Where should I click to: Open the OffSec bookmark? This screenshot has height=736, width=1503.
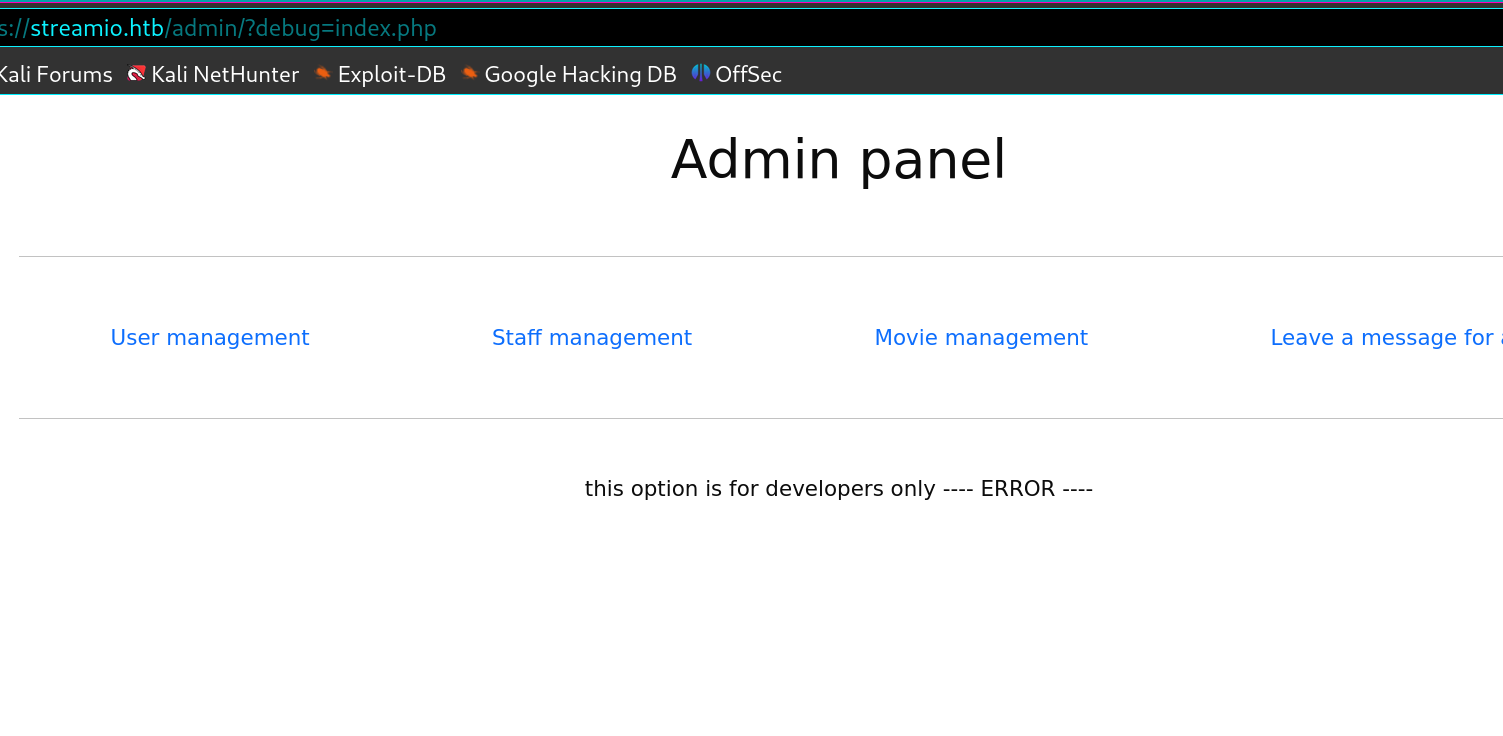pos(736,74)
